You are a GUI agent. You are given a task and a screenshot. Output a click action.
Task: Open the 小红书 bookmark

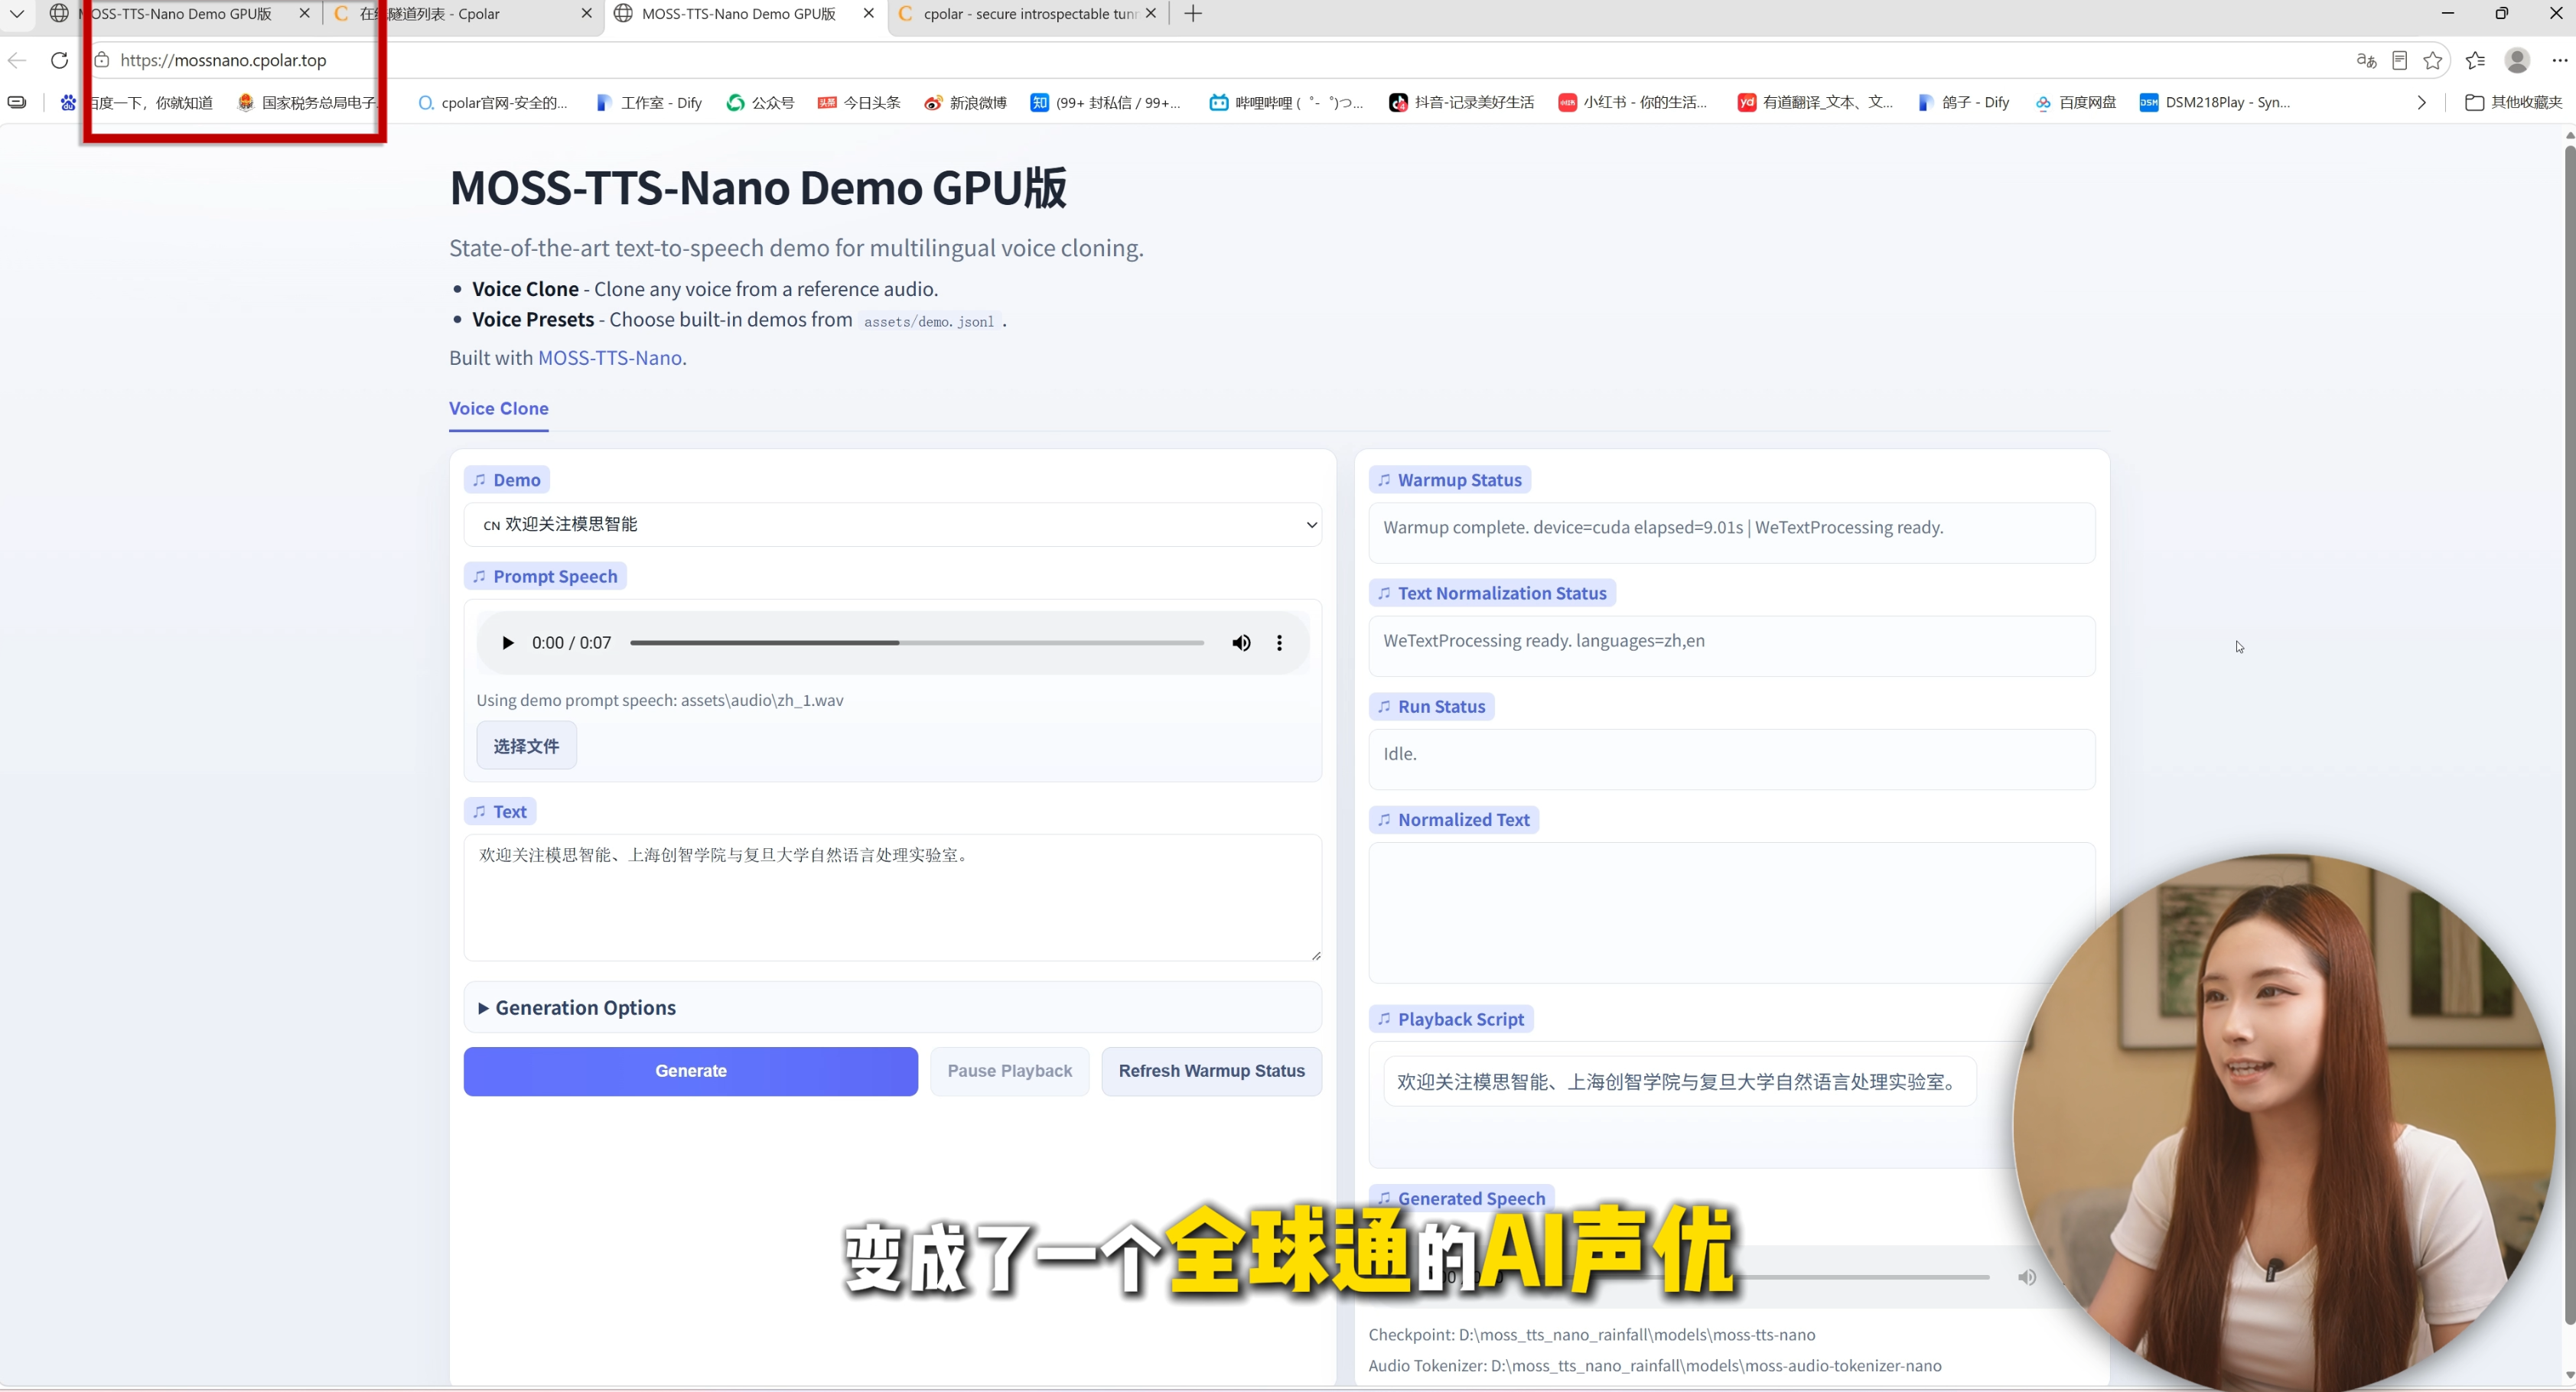coord(1633,102)
